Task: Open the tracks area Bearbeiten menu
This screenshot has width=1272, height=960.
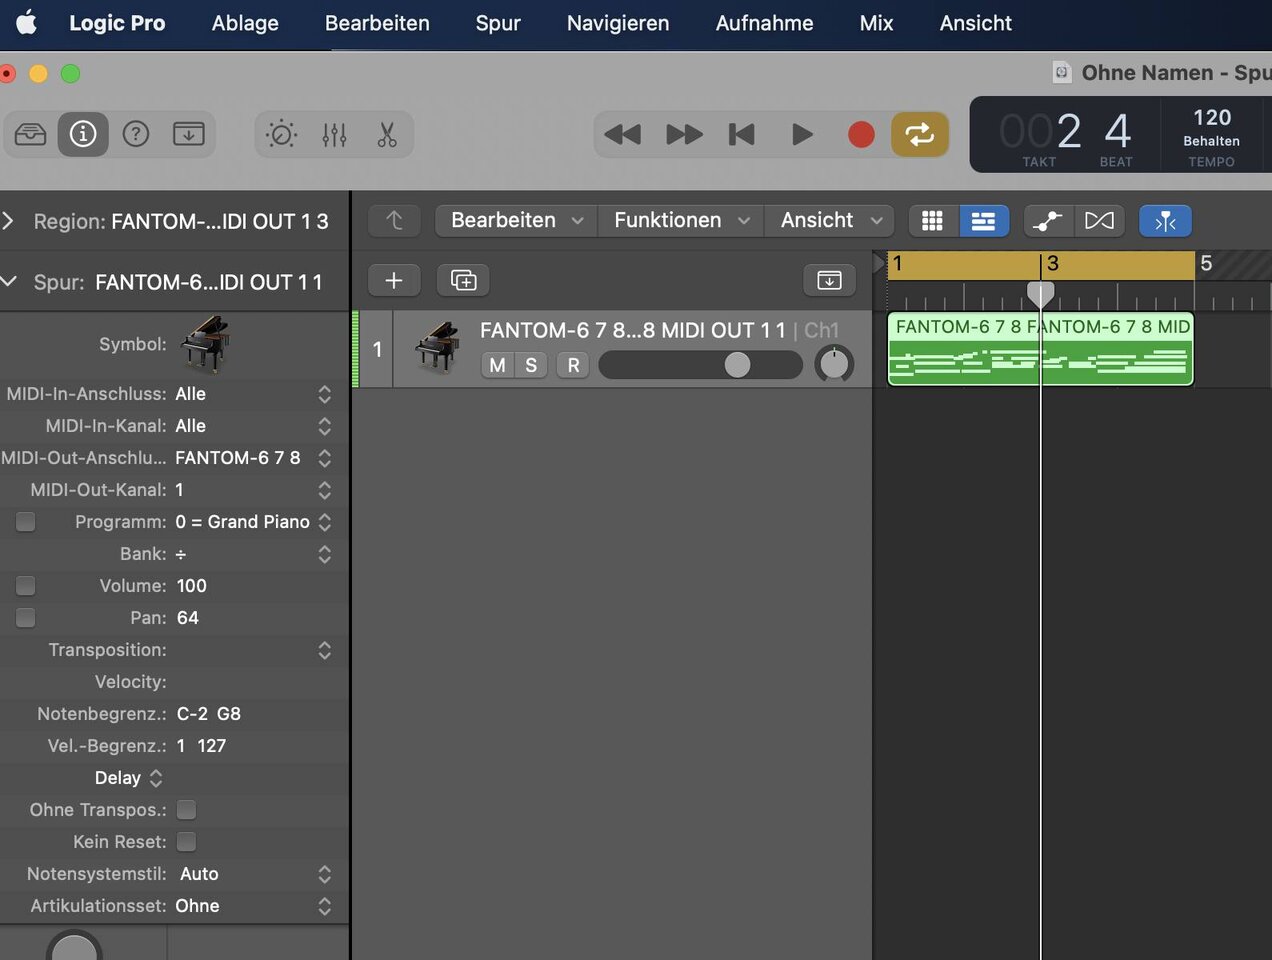Action: [x=516, y=221]
